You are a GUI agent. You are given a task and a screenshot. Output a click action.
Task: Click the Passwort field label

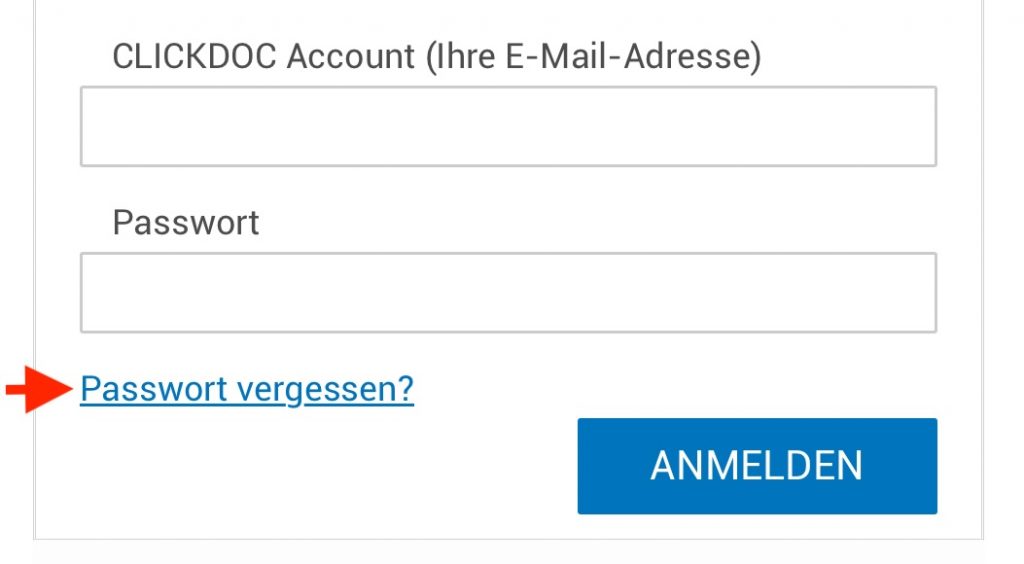click(185, 222)
